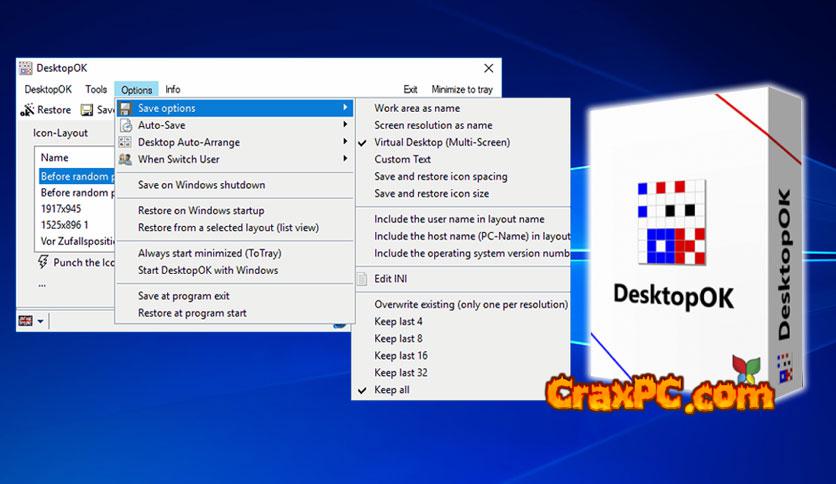The width and height of the screenshot is (836, 484).
Task: Select the second Before random layout row
Action: (77, 192)
